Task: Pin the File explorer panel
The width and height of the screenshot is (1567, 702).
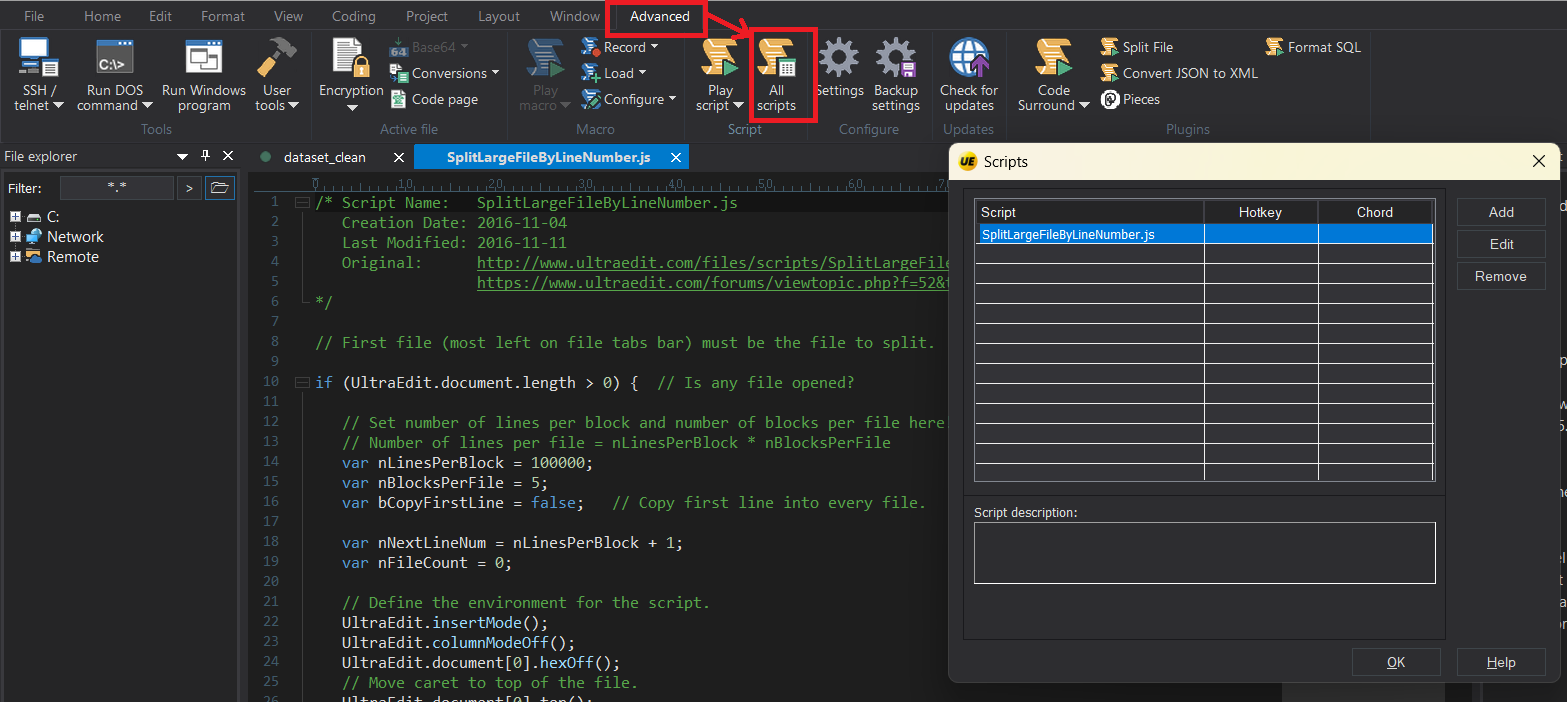Action: coord(205,156)
